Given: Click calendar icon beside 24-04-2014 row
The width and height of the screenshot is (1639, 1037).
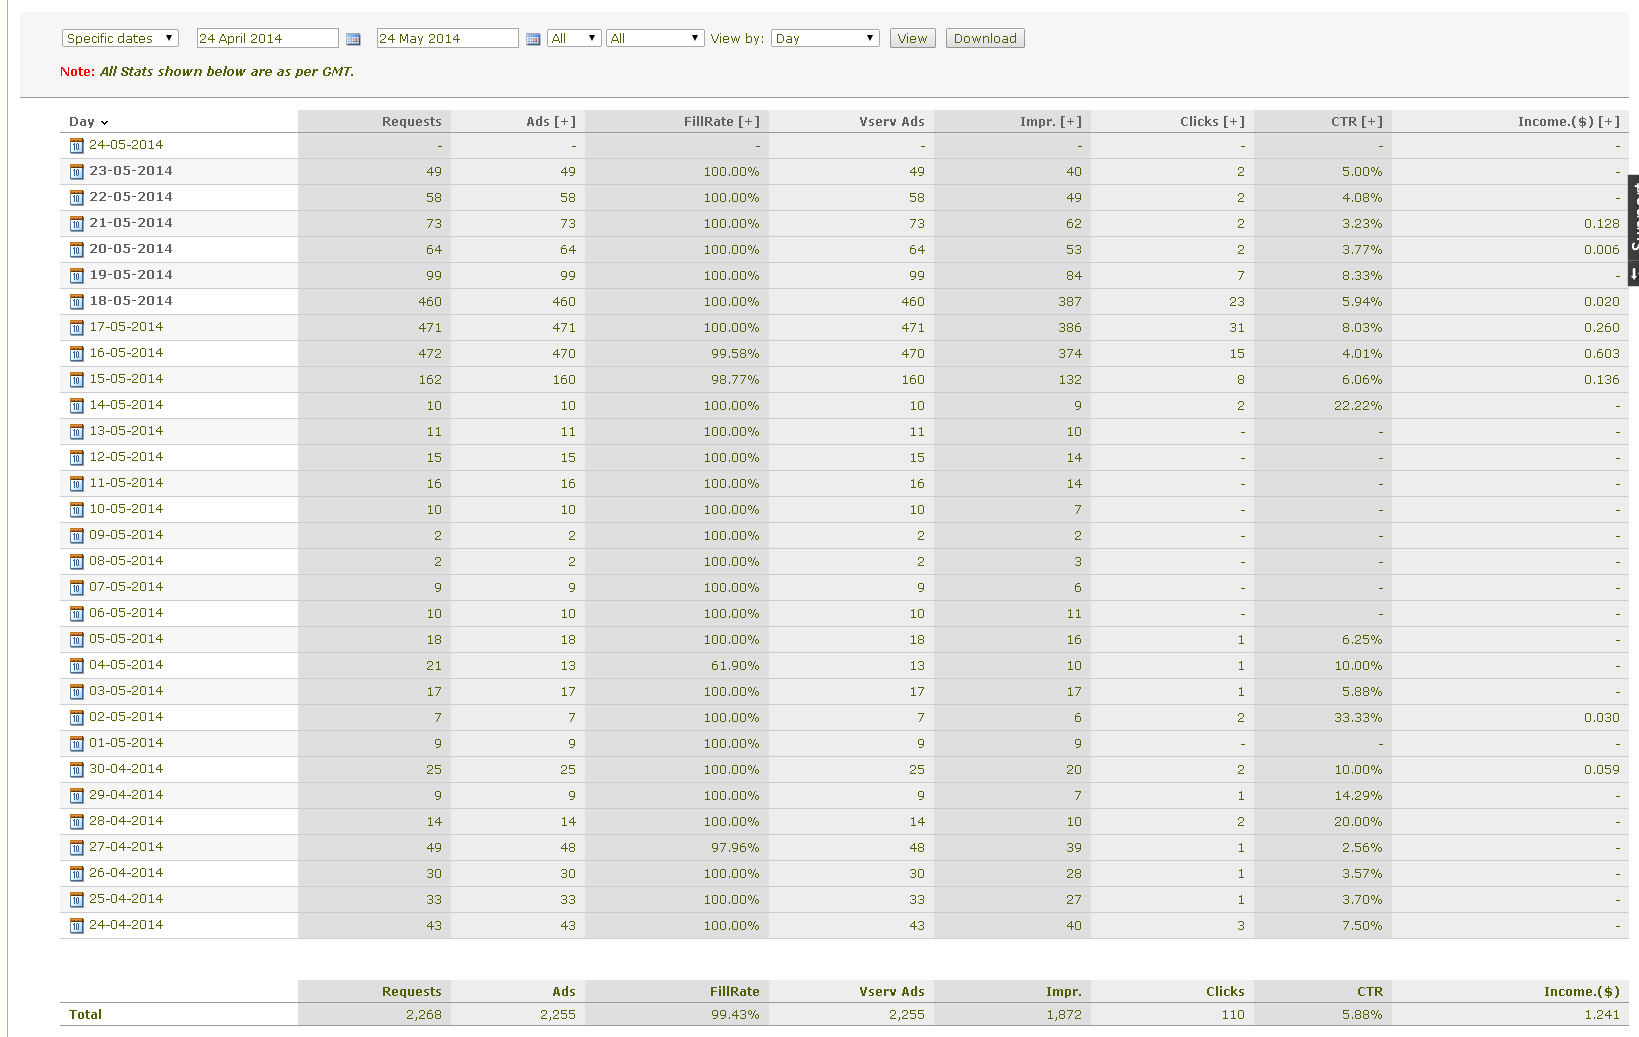Looking at the screenshot, I should (x=76, y=926).
